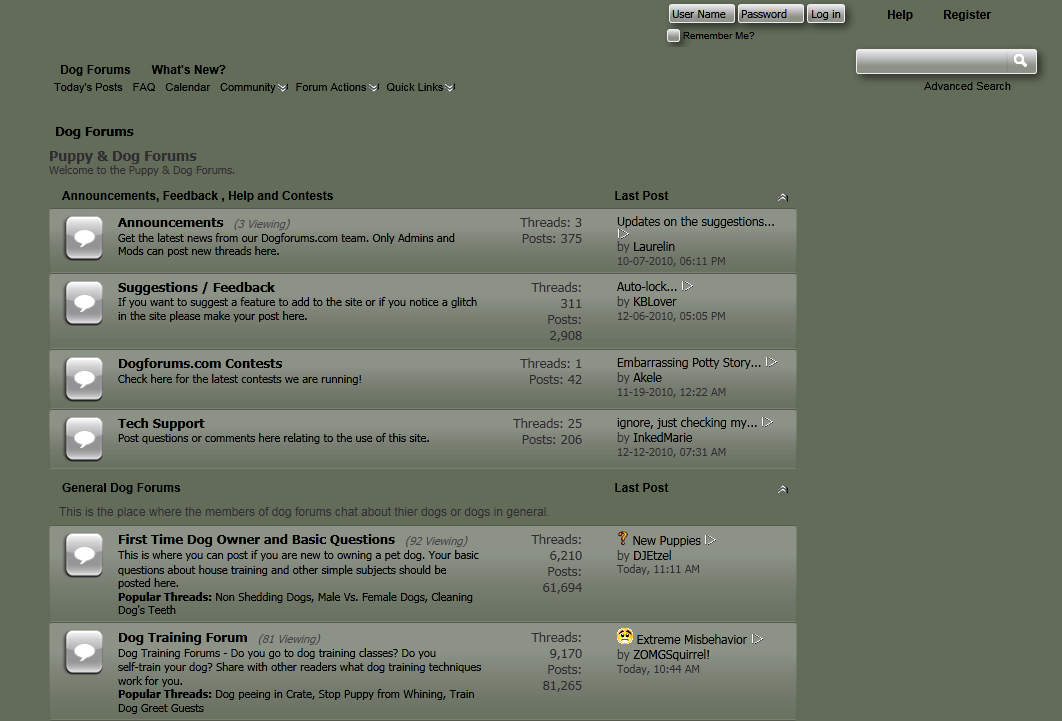
Task: Click the User Name input field
Action: 702,14
